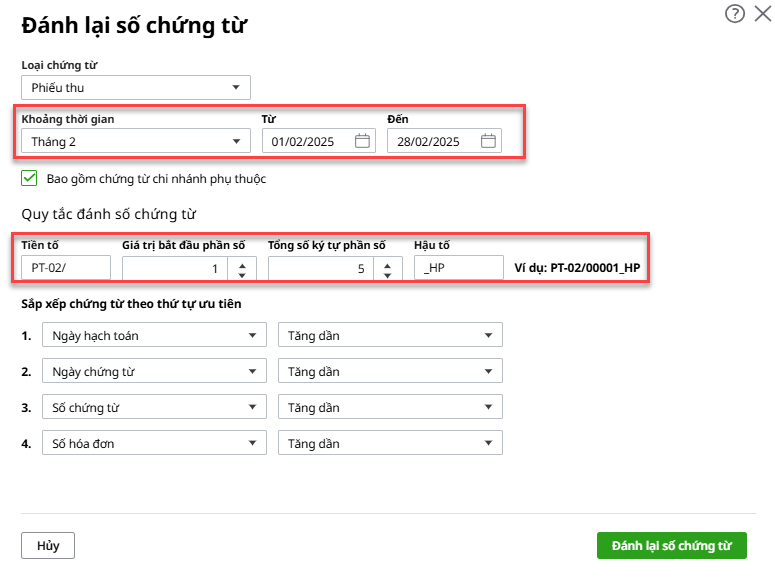Increase the Tổng số ký tự phần số value
Image resolution: width=775 pixels, height=585 pixels.
[389, 262]
